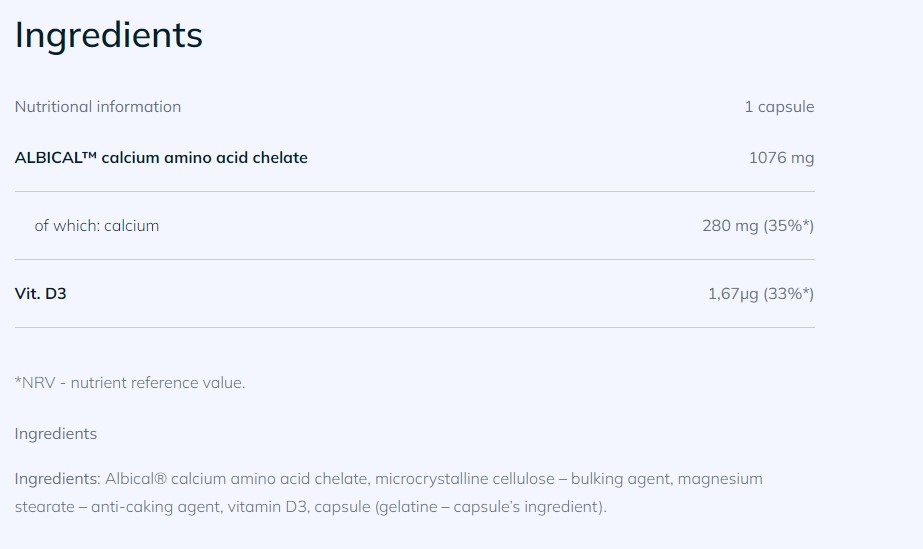The height and width of the screenshot is (549, 923).
Task: Click the 1 capsule column header
Action: pyautogui.click(x=779, y=106)
